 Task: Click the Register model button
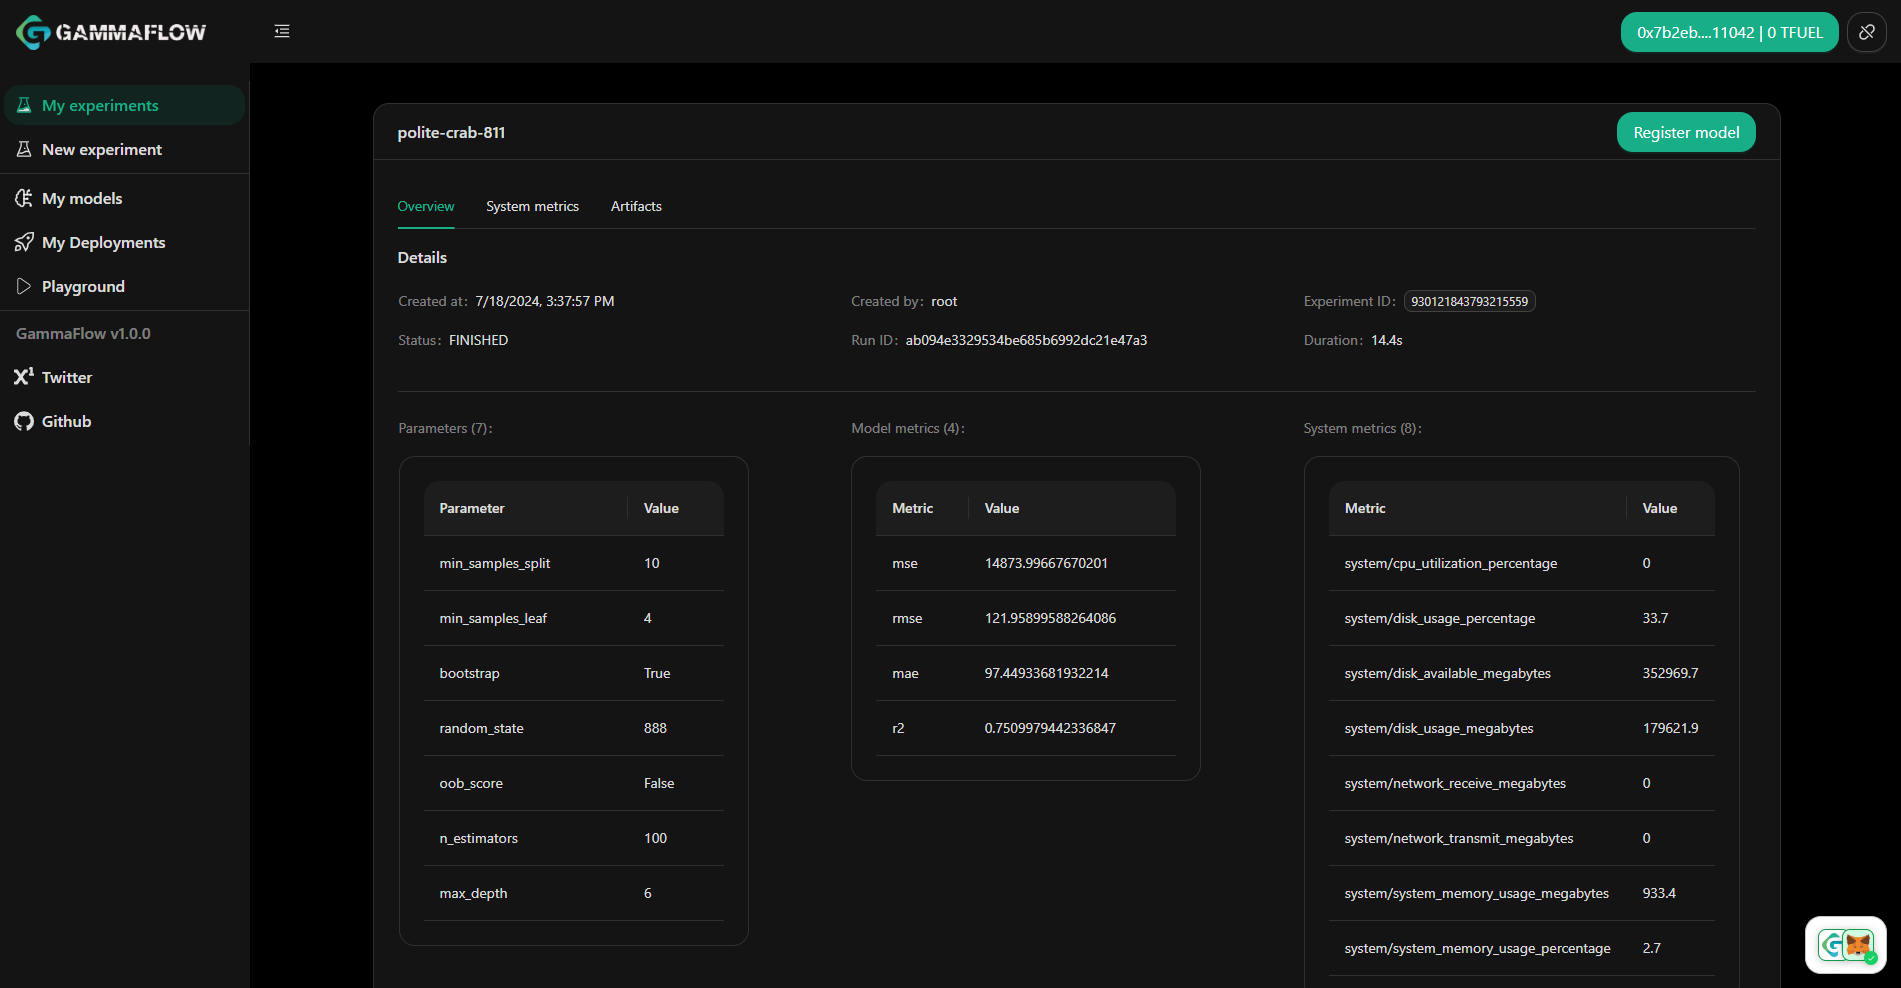1686,132
